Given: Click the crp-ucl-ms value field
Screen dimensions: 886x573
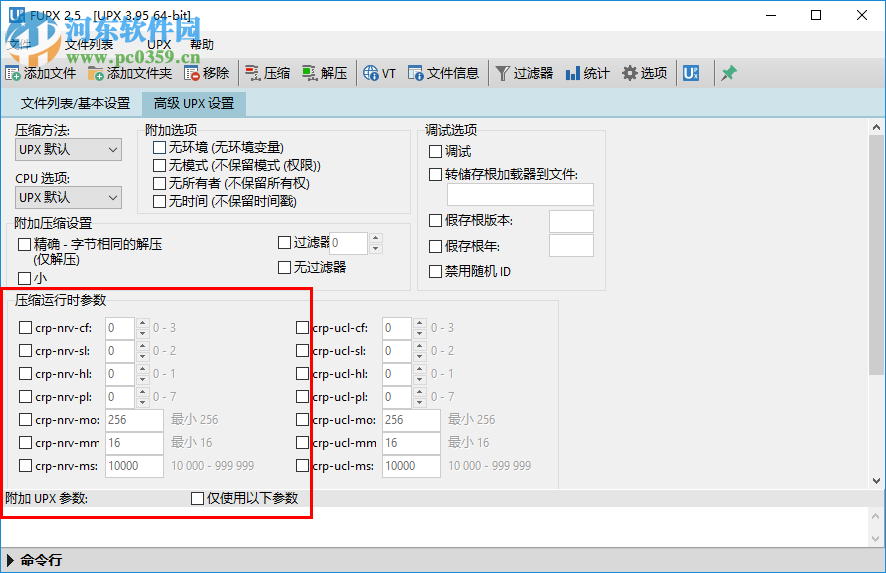Looking at the screenshot, I should 411,466.
